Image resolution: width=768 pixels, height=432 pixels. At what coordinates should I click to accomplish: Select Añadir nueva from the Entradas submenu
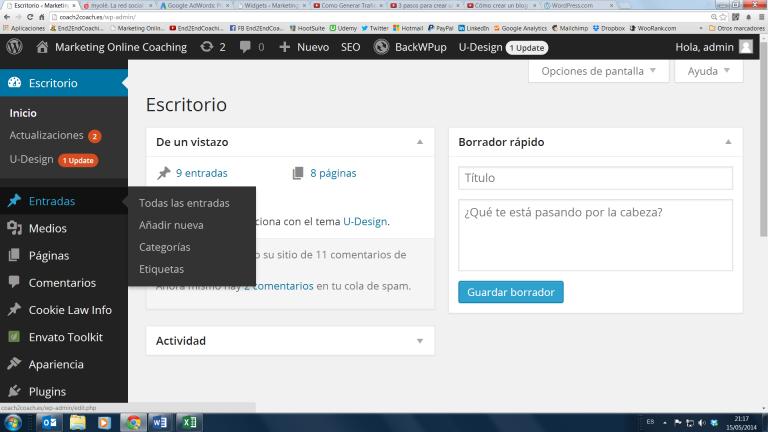pyautogui.click(x=171, y=225)
